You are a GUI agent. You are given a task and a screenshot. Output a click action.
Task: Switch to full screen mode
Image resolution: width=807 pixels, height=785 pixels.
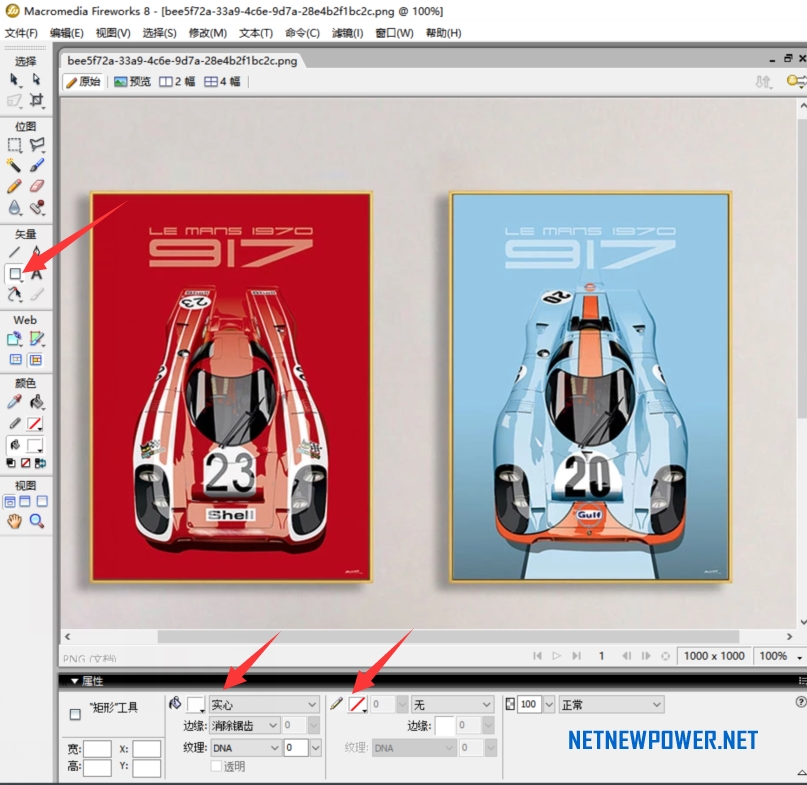click(x=42, y=501)
